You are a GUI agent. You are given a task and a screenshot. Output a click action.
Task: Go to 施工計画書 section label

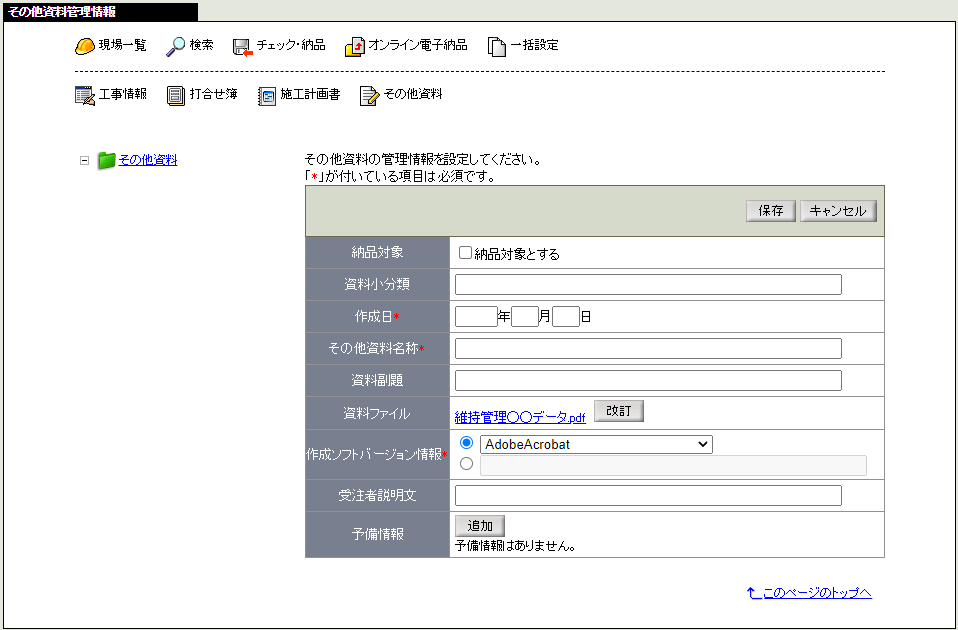pos(310,93)
